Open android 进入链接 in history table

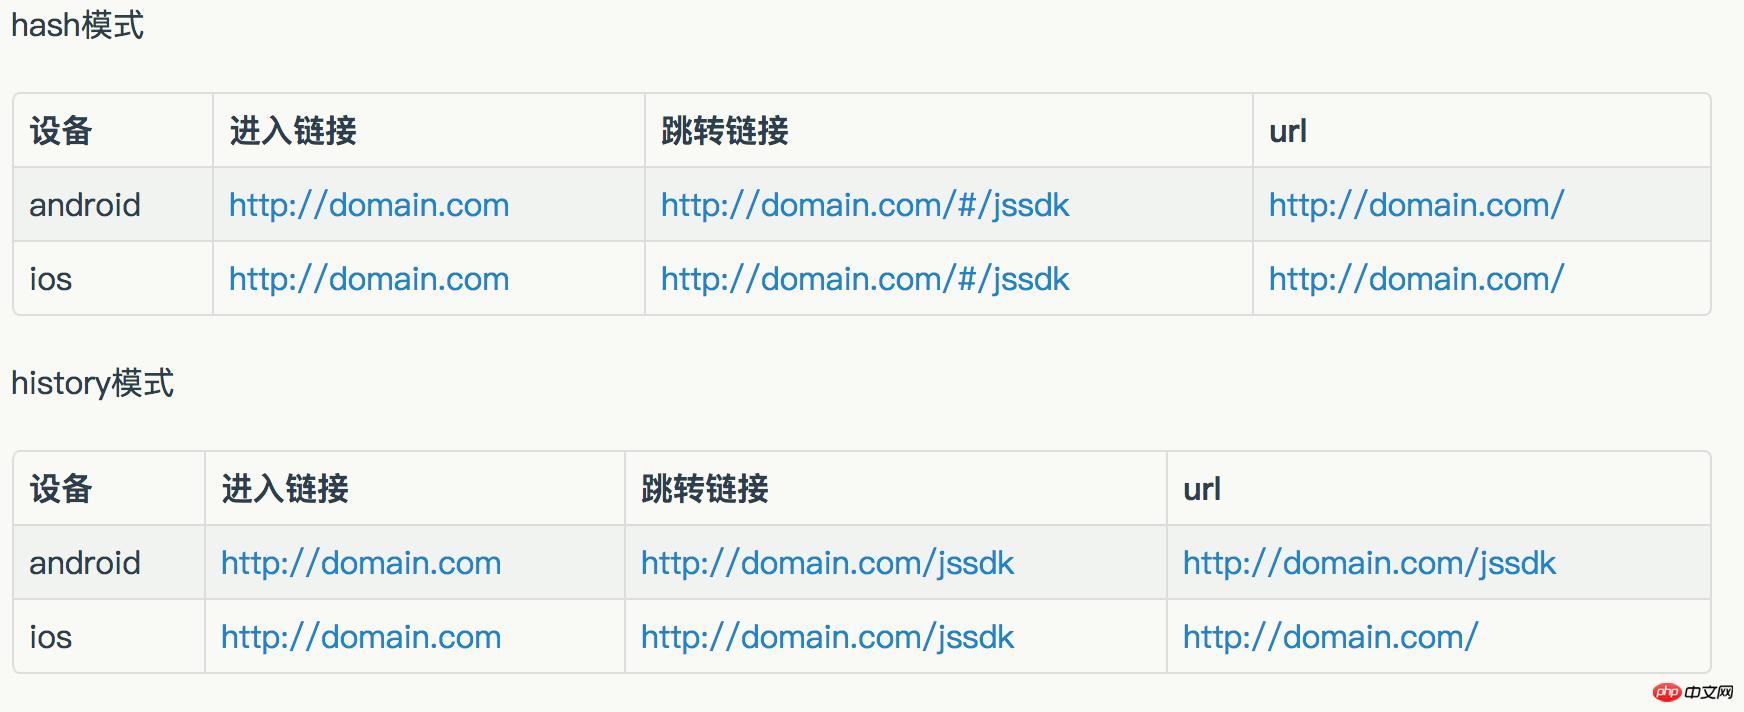[x=361, y=563]
